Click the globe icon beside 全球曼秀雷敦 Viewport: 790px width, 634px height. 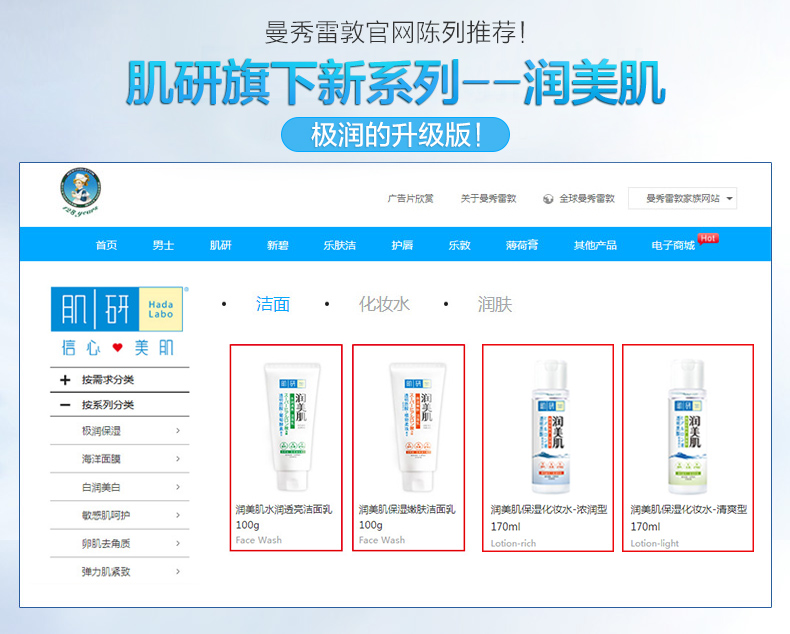click(x=548, y=199)
